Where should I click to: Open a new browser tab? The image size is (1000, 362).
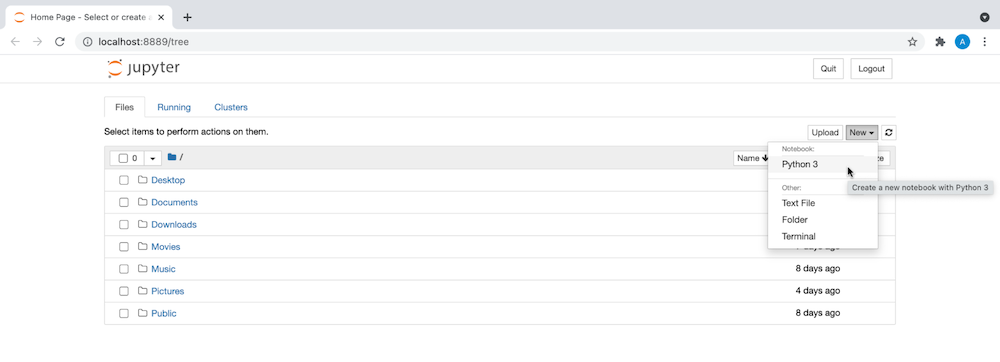click(x=187, y=17)
